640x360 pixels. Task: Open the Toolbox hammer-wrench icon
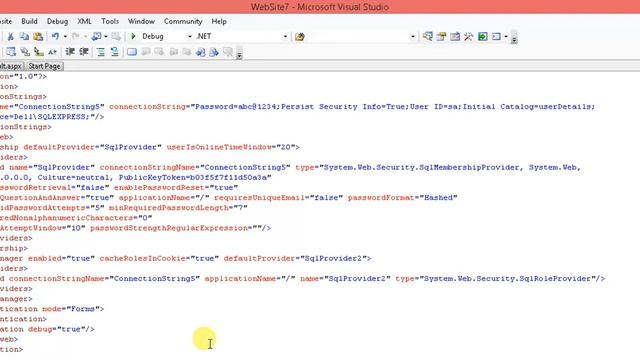[469, 37]
